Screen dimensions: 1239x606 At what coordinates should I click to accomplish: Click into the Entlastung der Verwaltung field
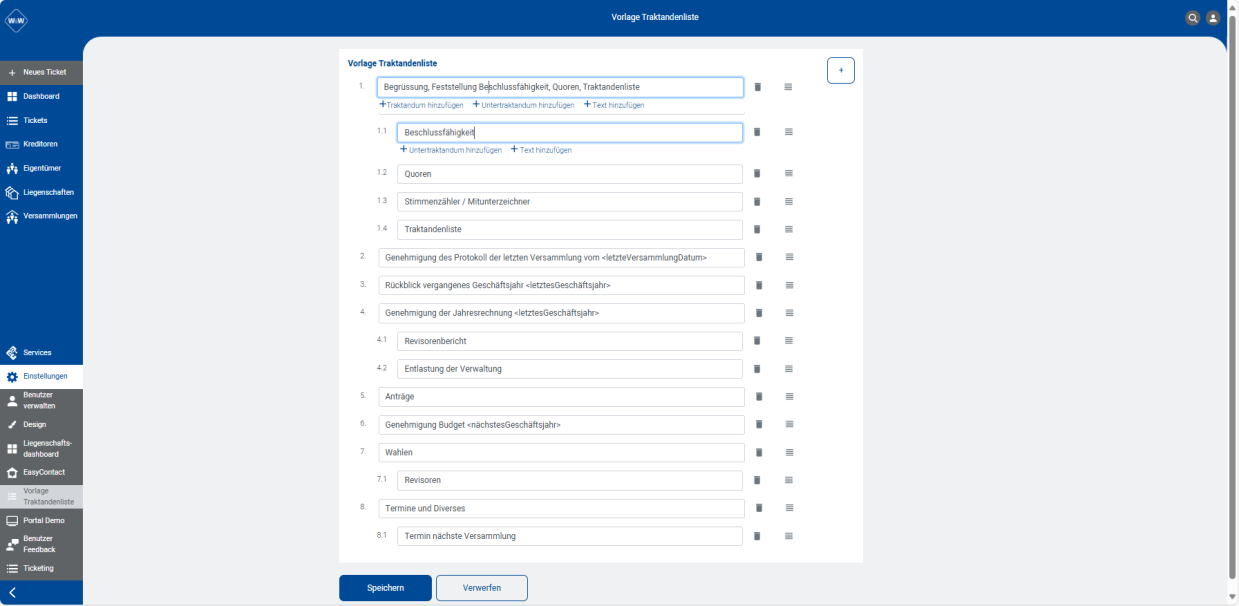tap(570, 369)
